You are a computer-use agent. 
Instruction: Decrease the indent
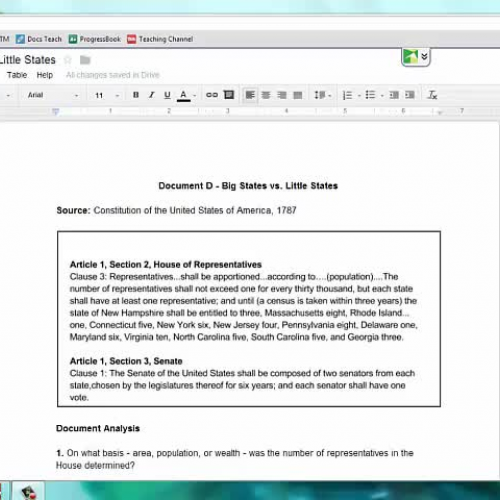click(x=394, y=95)
